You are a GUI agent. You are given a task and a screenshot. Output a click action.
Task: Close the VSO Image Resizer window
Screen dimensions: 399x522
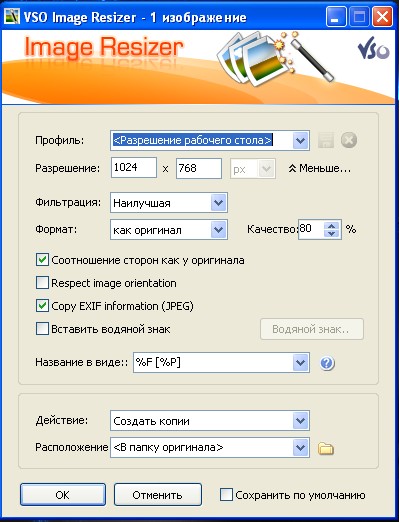pyautogui.click(x=382, y=17)
